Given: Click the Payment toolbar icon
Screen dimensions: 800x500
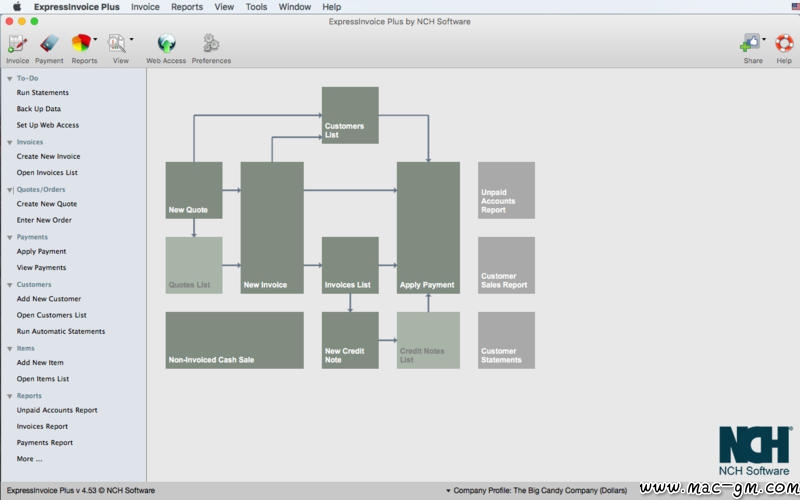Looking at the screenshot, I should pyautogui.click(x=49, y=44).
